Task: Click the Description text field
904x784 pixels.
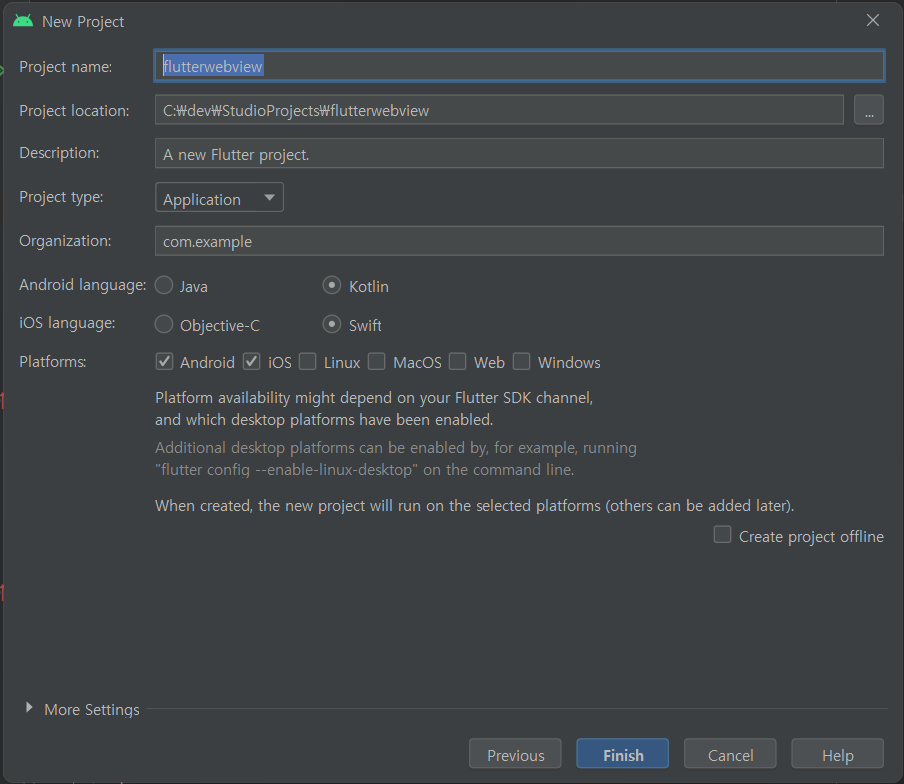Action: pyautogui.click(x=519, y=153)
